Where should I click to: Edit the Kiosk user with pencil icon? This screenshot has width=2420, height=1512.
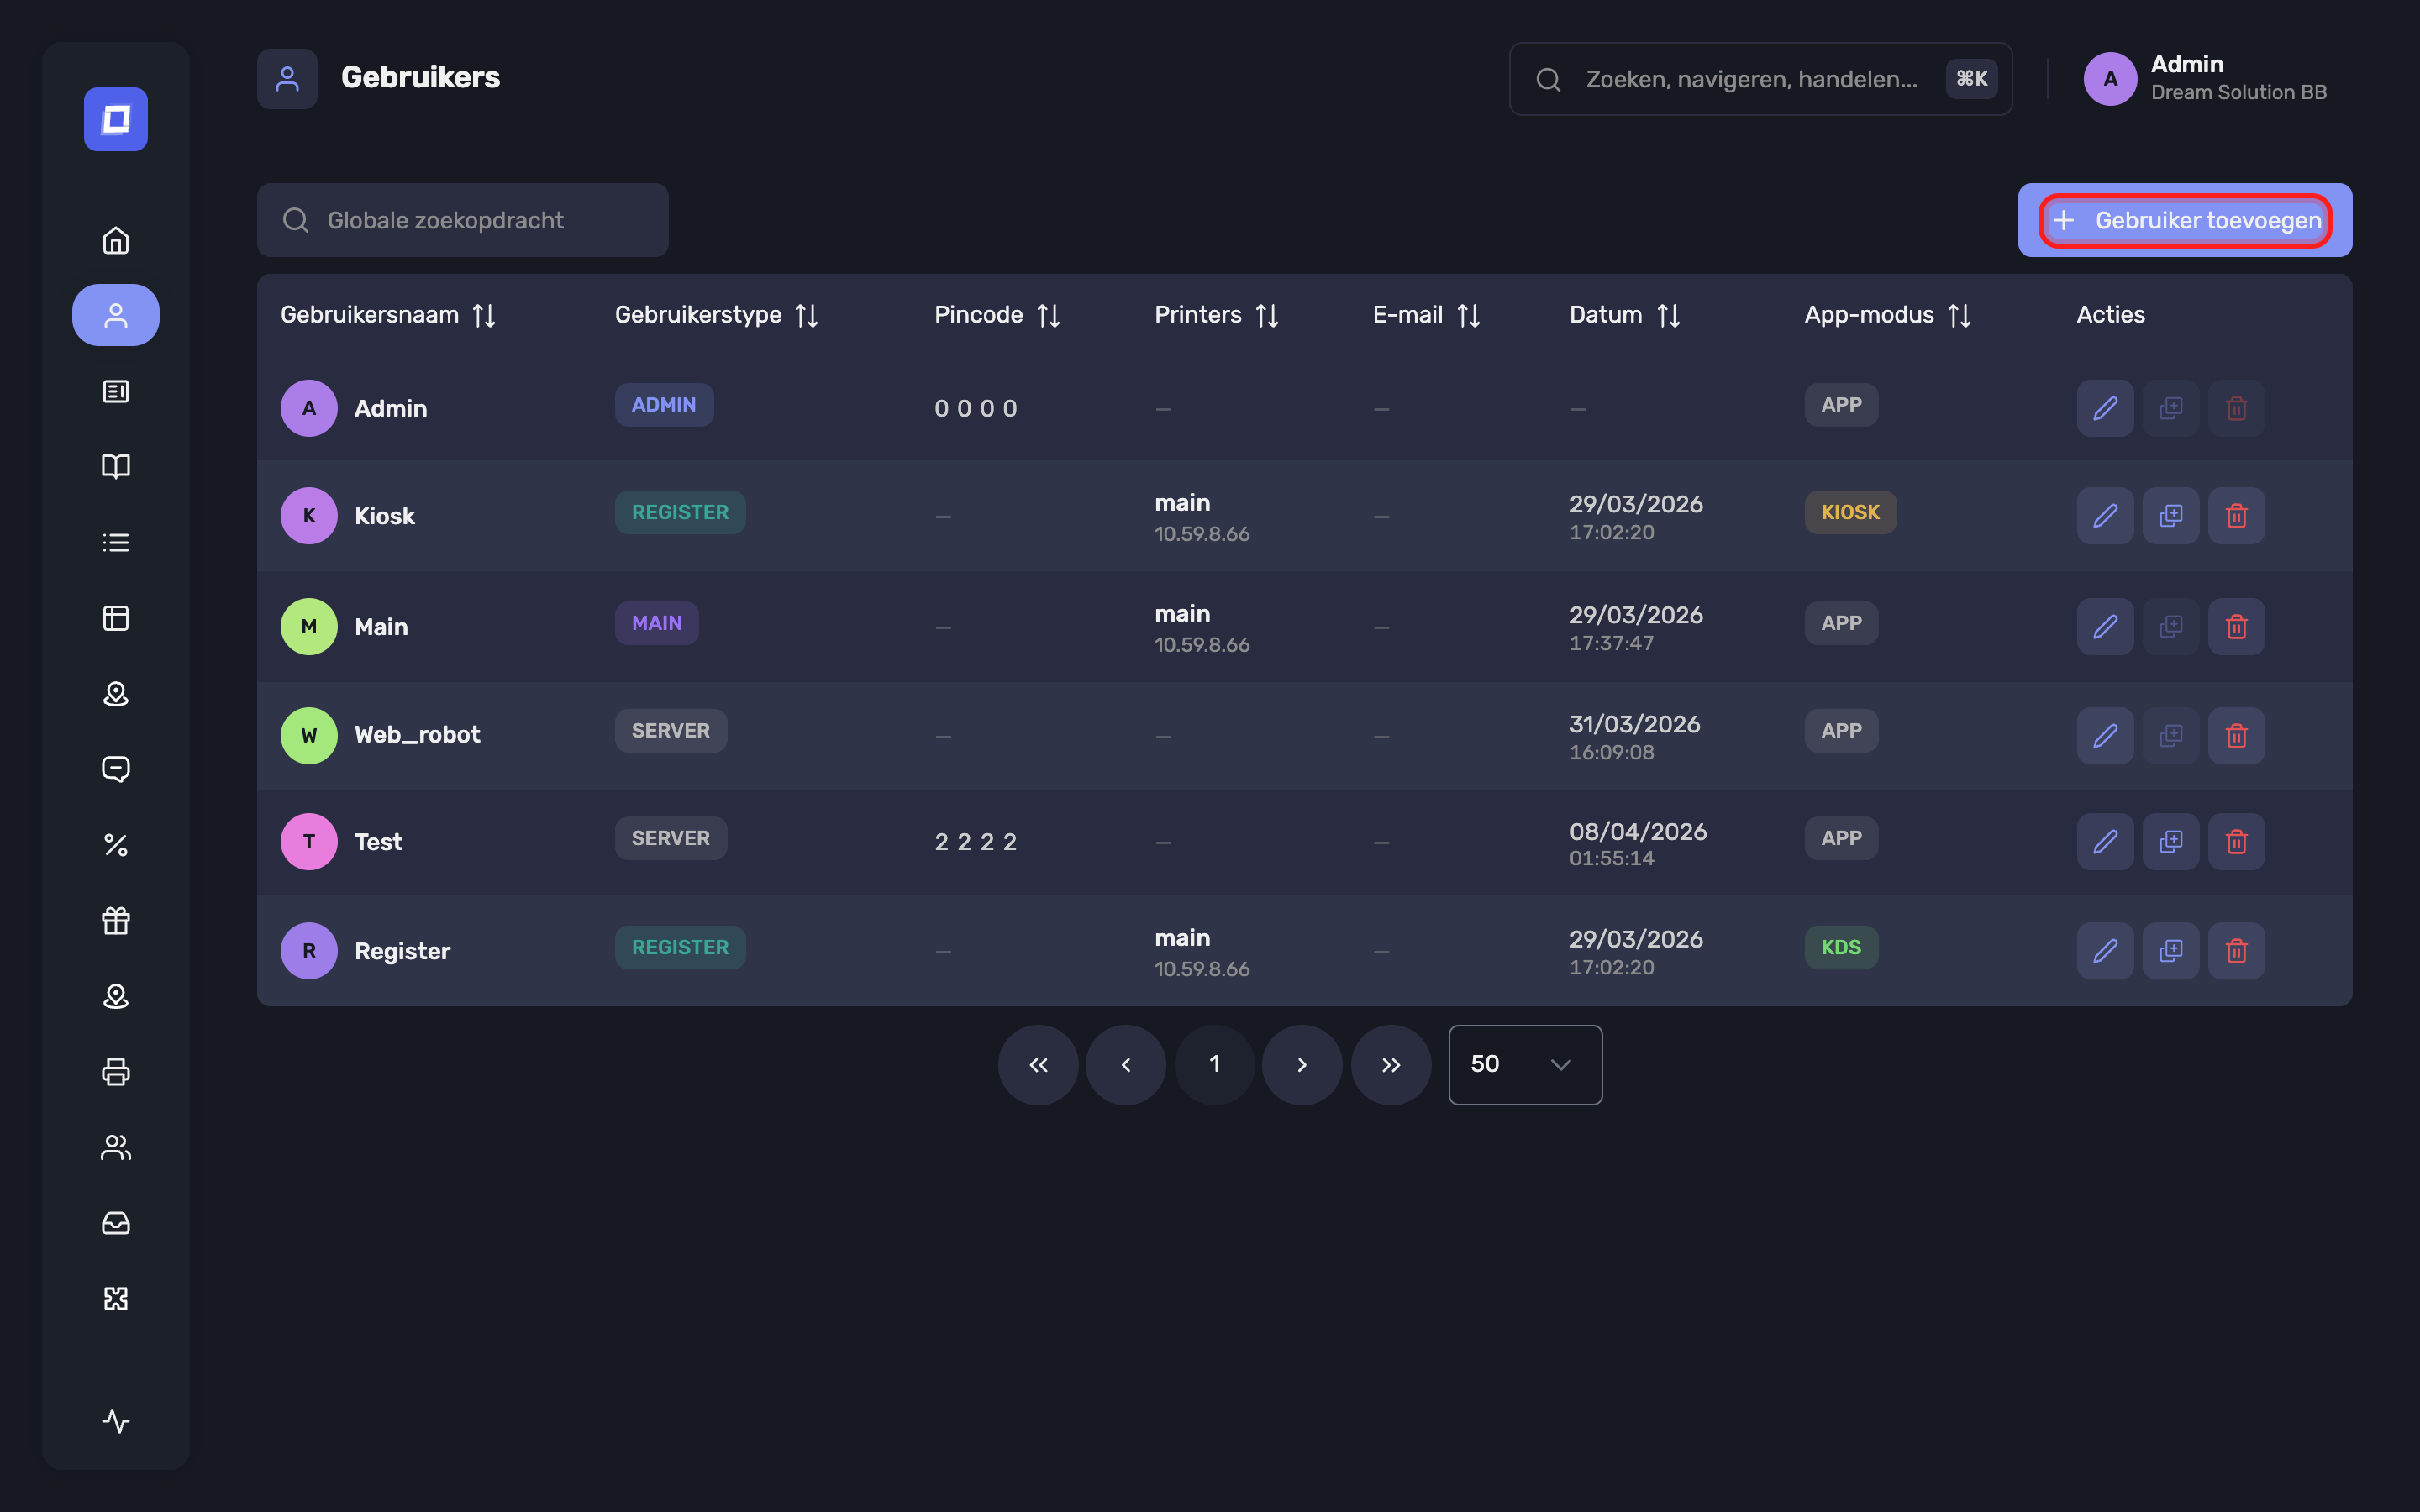tap(2105, 516)
